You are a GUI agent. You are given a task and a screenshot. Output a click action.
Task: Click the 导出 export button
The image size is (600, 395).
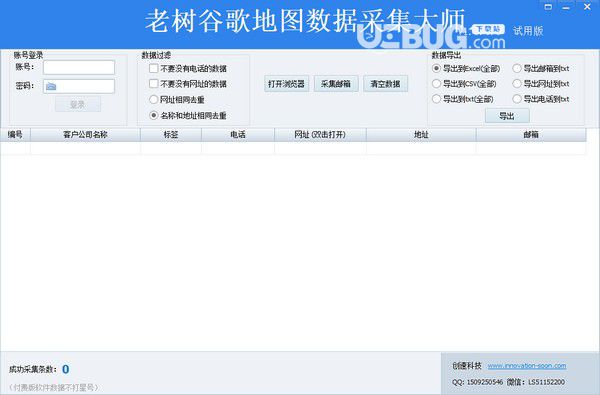point(507,116)
